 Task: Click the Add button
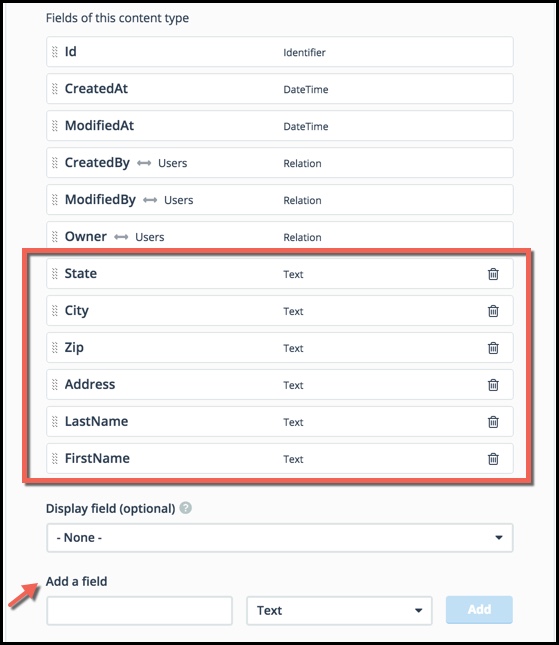tap(479, 610)
